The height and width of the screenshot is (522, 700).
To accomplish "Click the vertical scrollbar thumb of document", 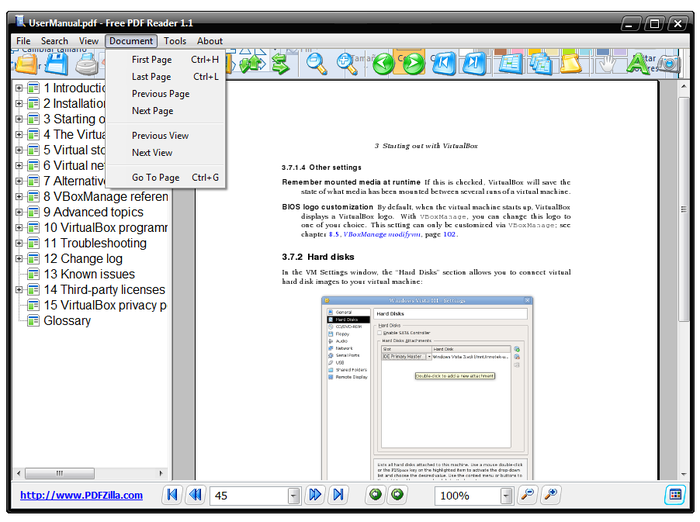I will pyautogui.click(x=683, y=209).
